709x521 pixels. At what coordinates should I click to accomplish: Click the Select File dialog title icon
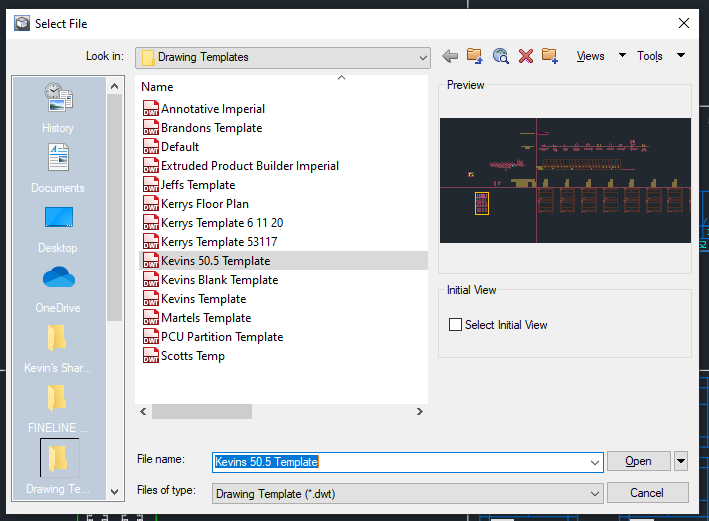[x=22, y=24]
